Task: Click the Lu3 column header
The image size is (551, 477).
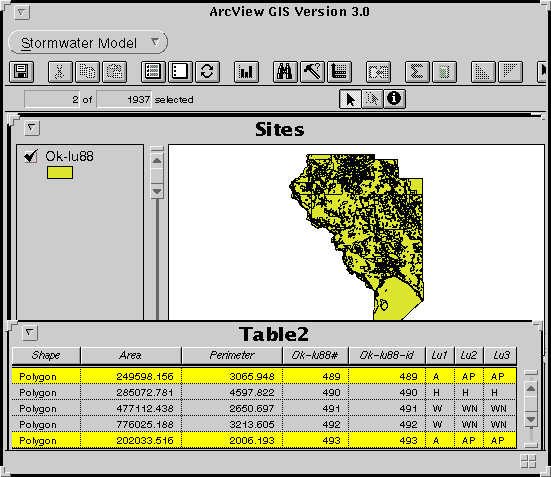Action: 500,355
